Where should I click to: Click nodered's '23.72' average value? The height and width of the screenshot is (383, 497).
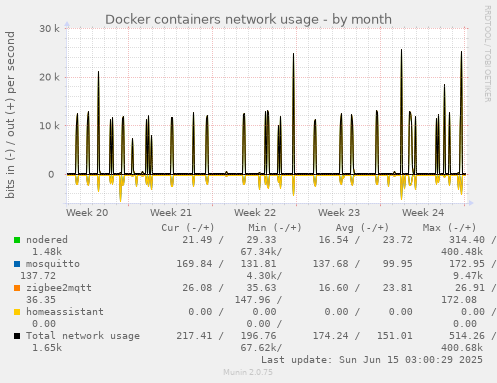(397, 240)
